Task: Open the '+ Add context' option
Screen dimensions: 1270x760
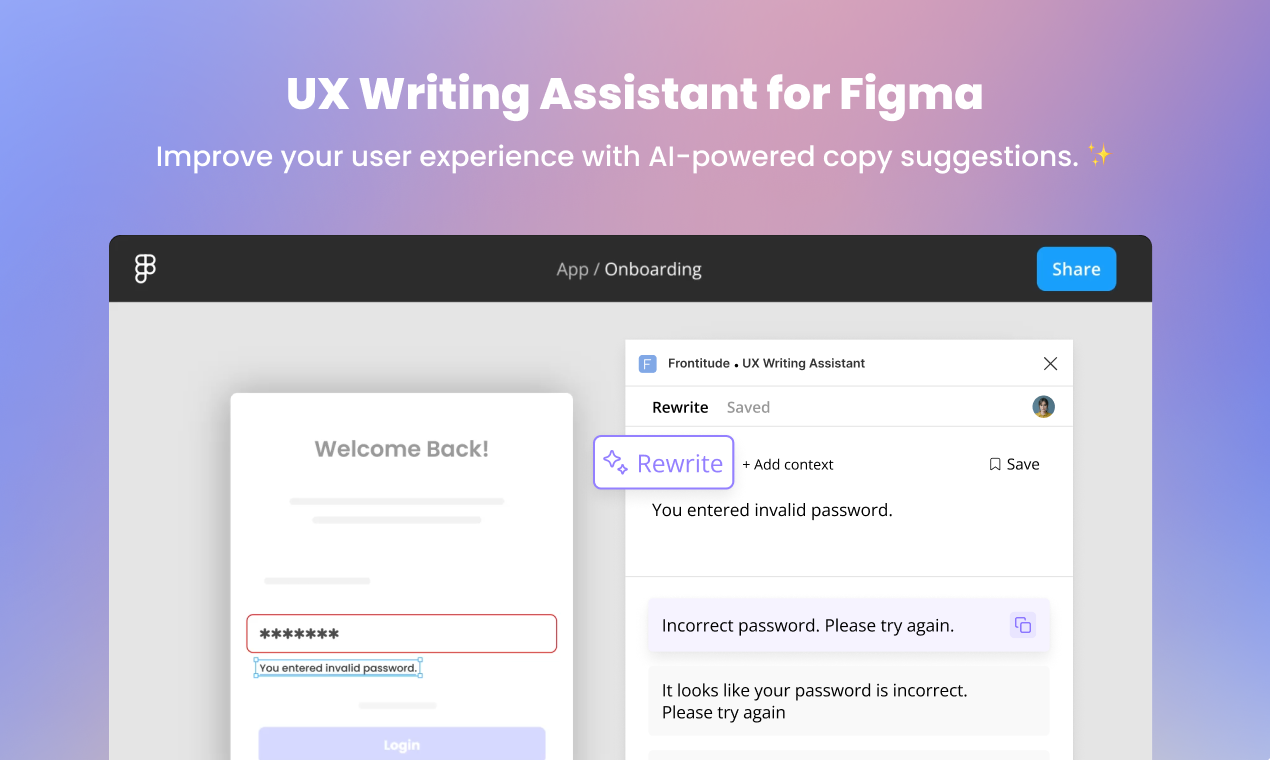Action: [x=788, y=463]
